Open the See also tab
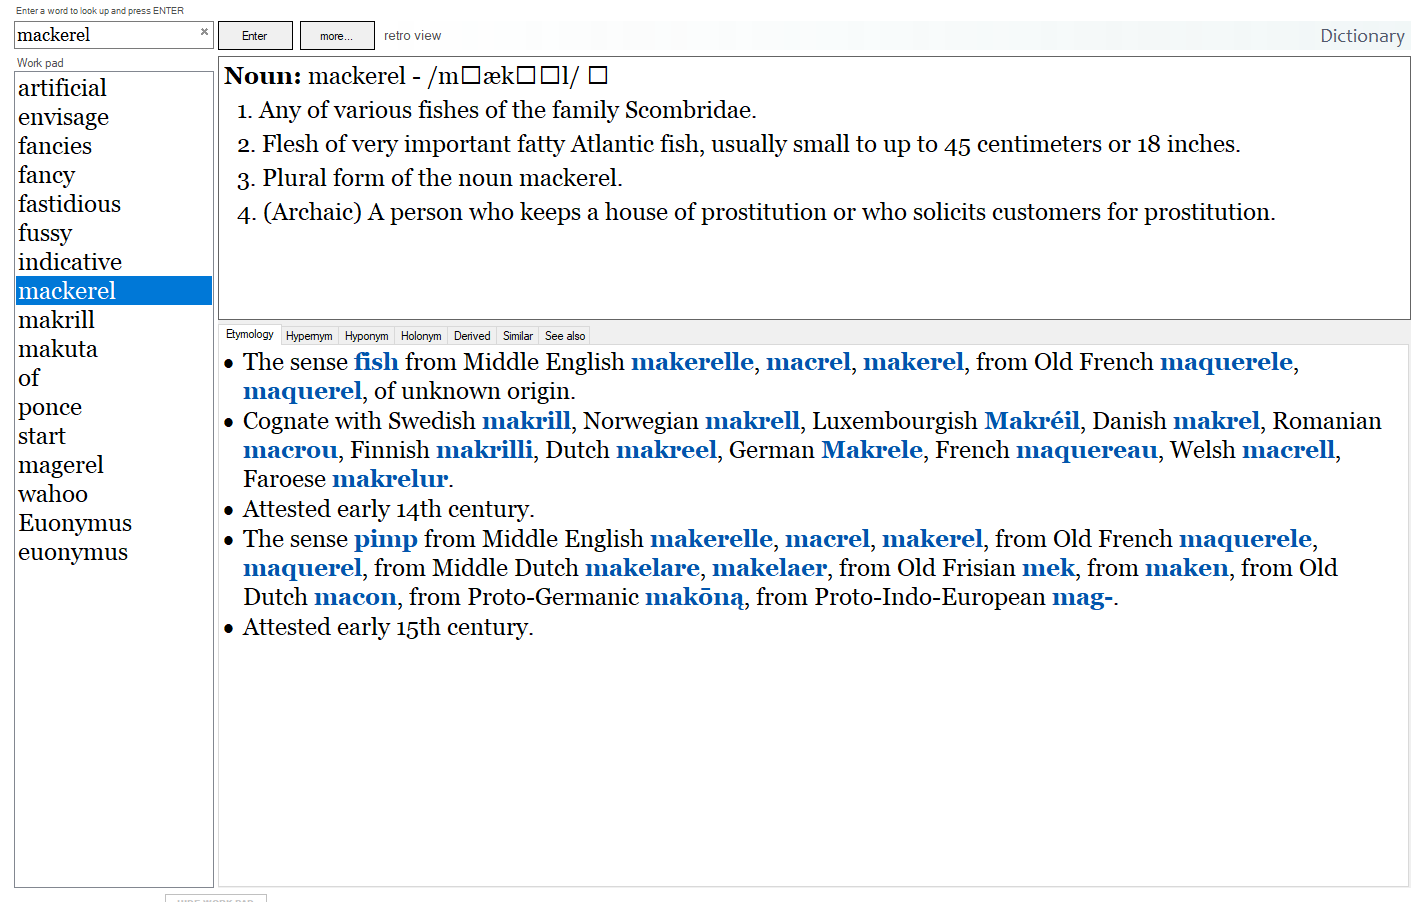 tap(565, 336)
